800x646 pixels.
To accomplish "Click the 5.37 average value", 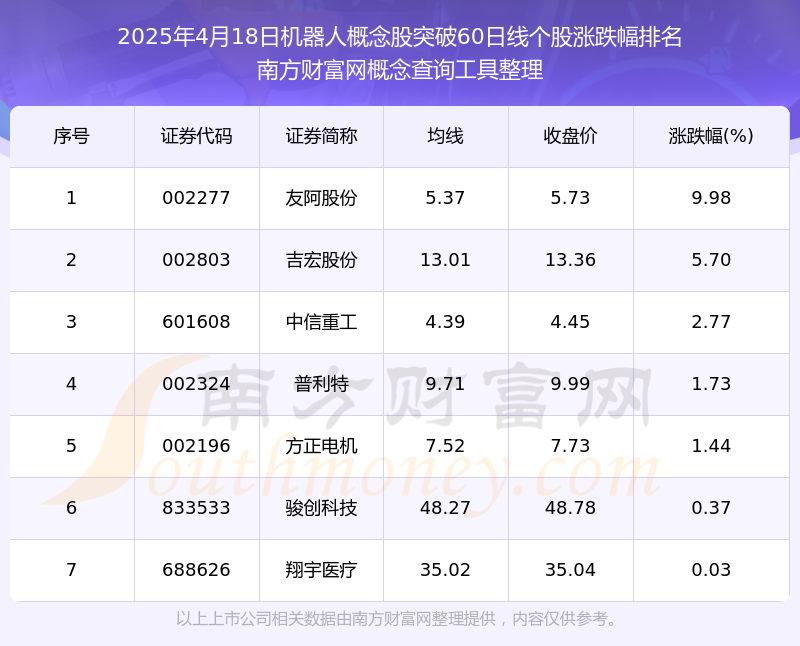I will 445,198.
